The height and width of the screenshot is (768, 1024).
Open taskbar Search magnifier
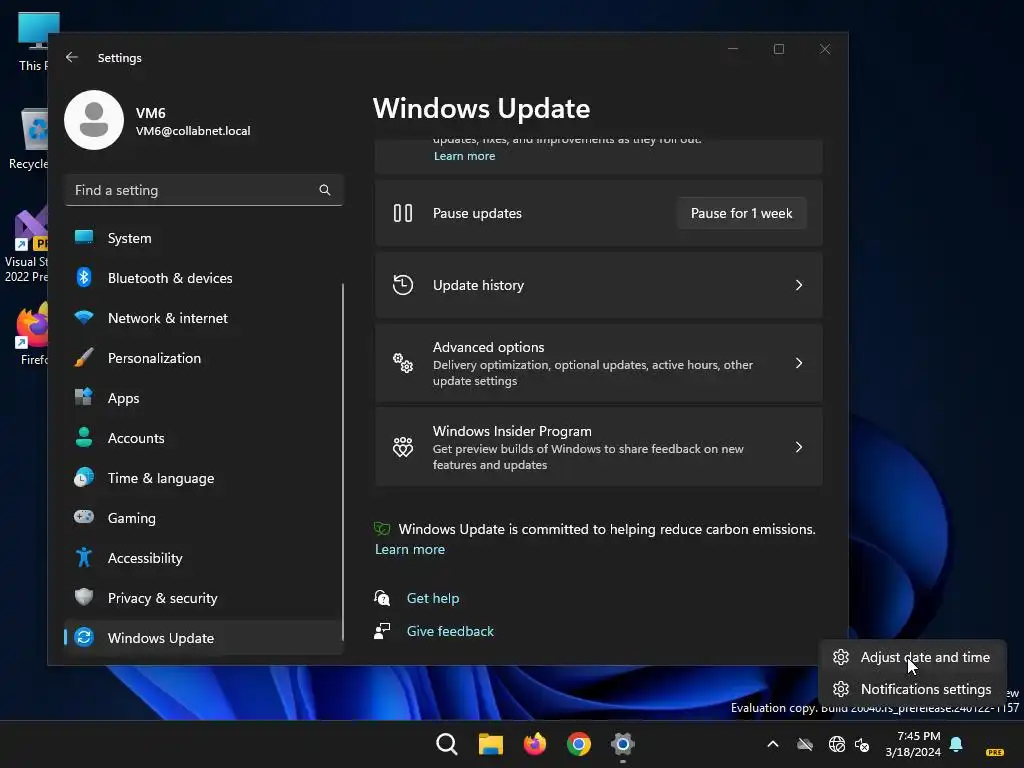447,744
